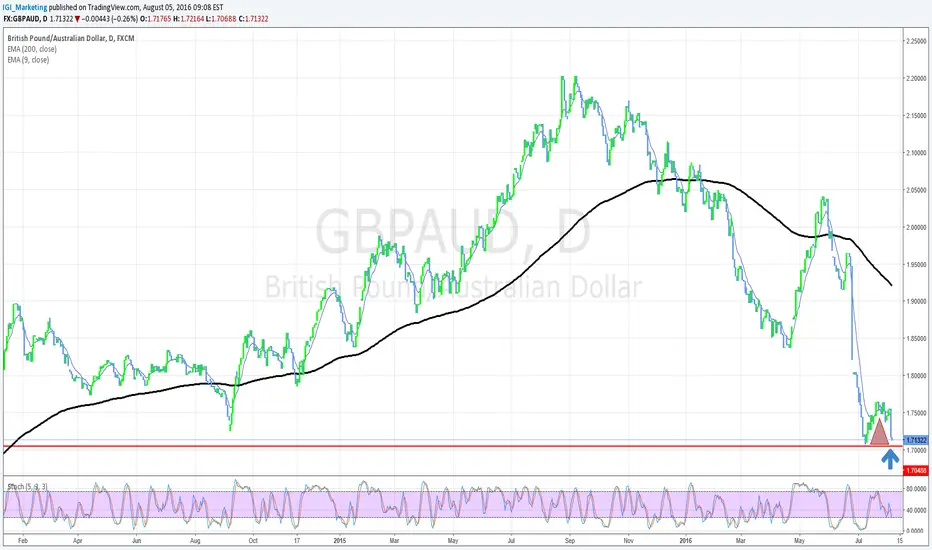Select the EMA (200, close) indicator label
The height and width of the screenshot is (550, 932).
click(x=32, y=49)
